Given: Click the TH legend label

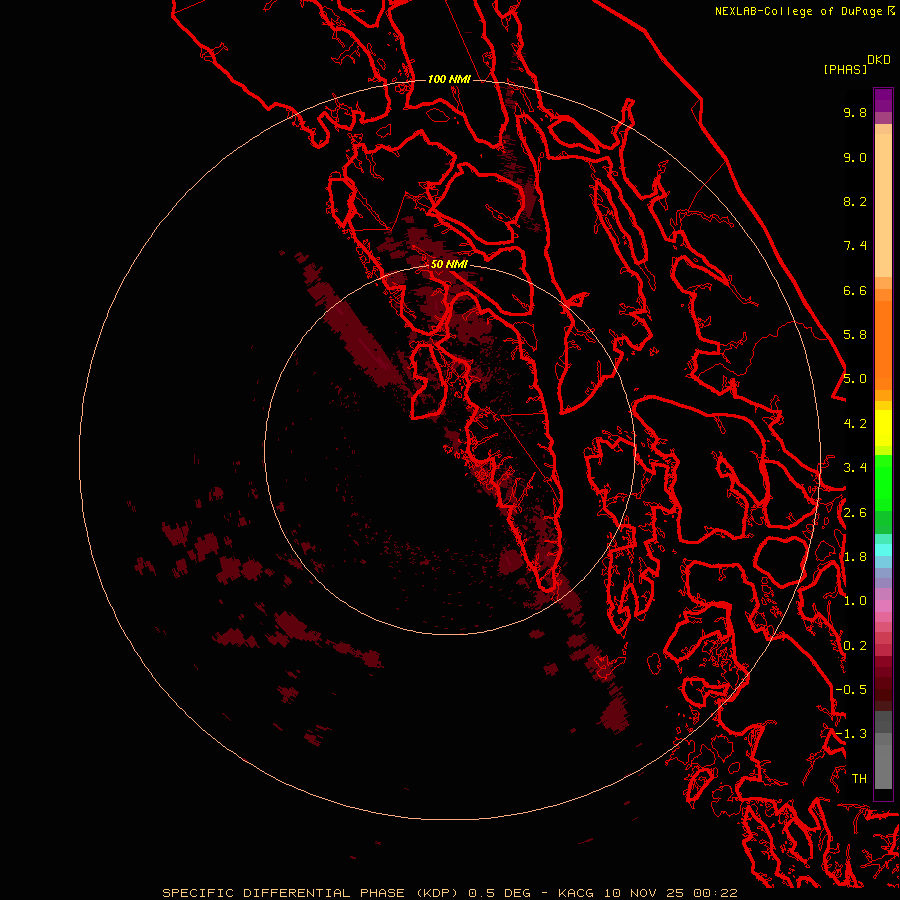Looking at the screenshot, I should click(x=859, y=779).
